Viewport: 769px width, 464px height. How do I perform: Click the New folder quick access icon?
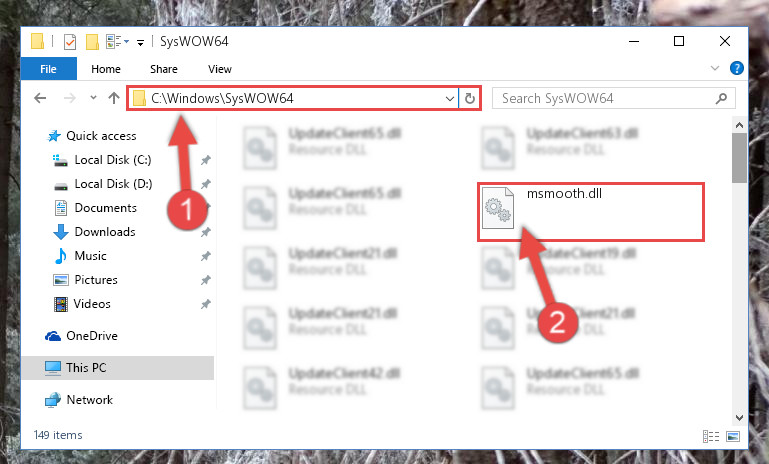click(x=92, y=42)
